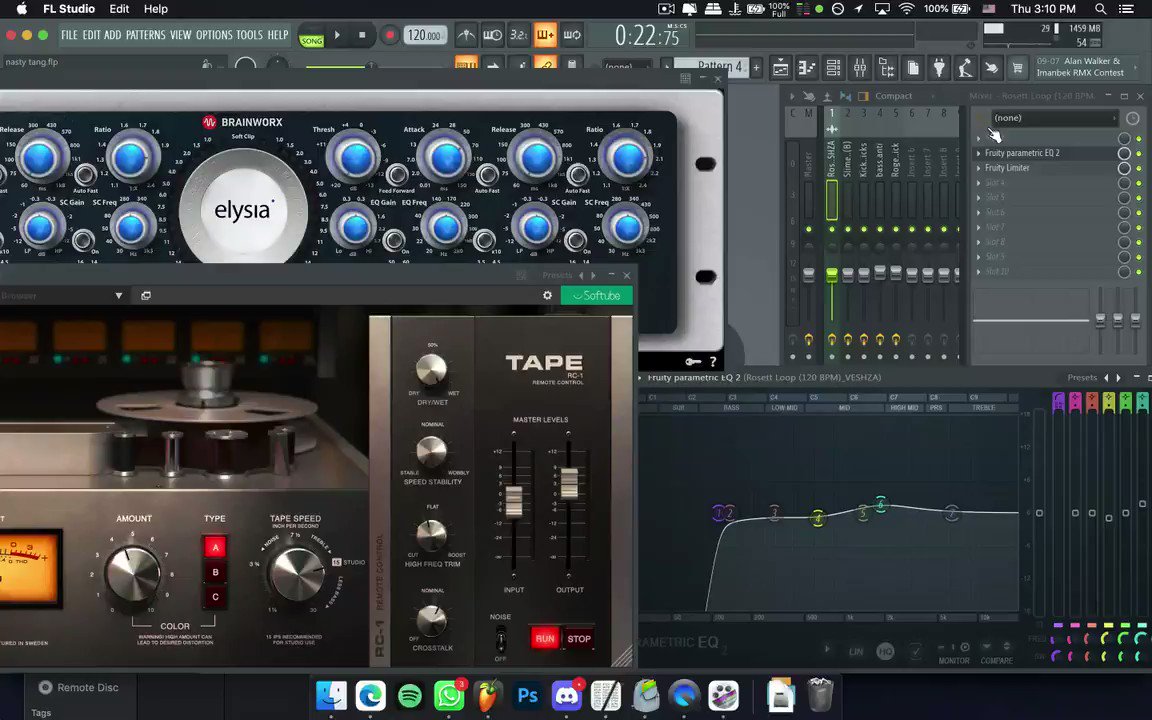Open the Tape plugin preset browser dropdown arrow
The width and height of the screenshot is (1152, 720).
pyautogui.click(x=118, y=295)
